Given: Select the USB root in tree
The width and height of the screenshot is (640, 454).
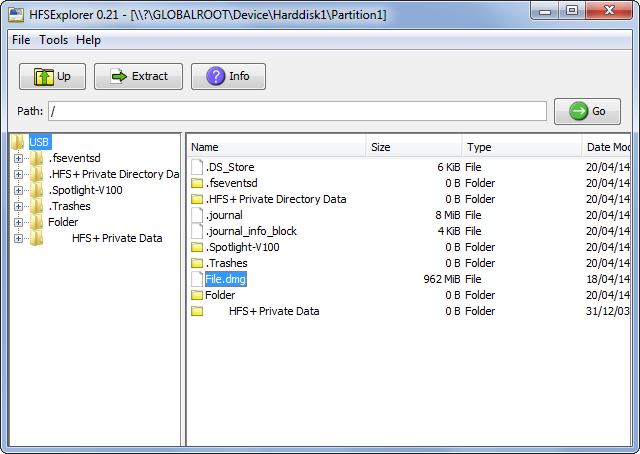Looking at the screenshot, I should (x=39, y=142).
